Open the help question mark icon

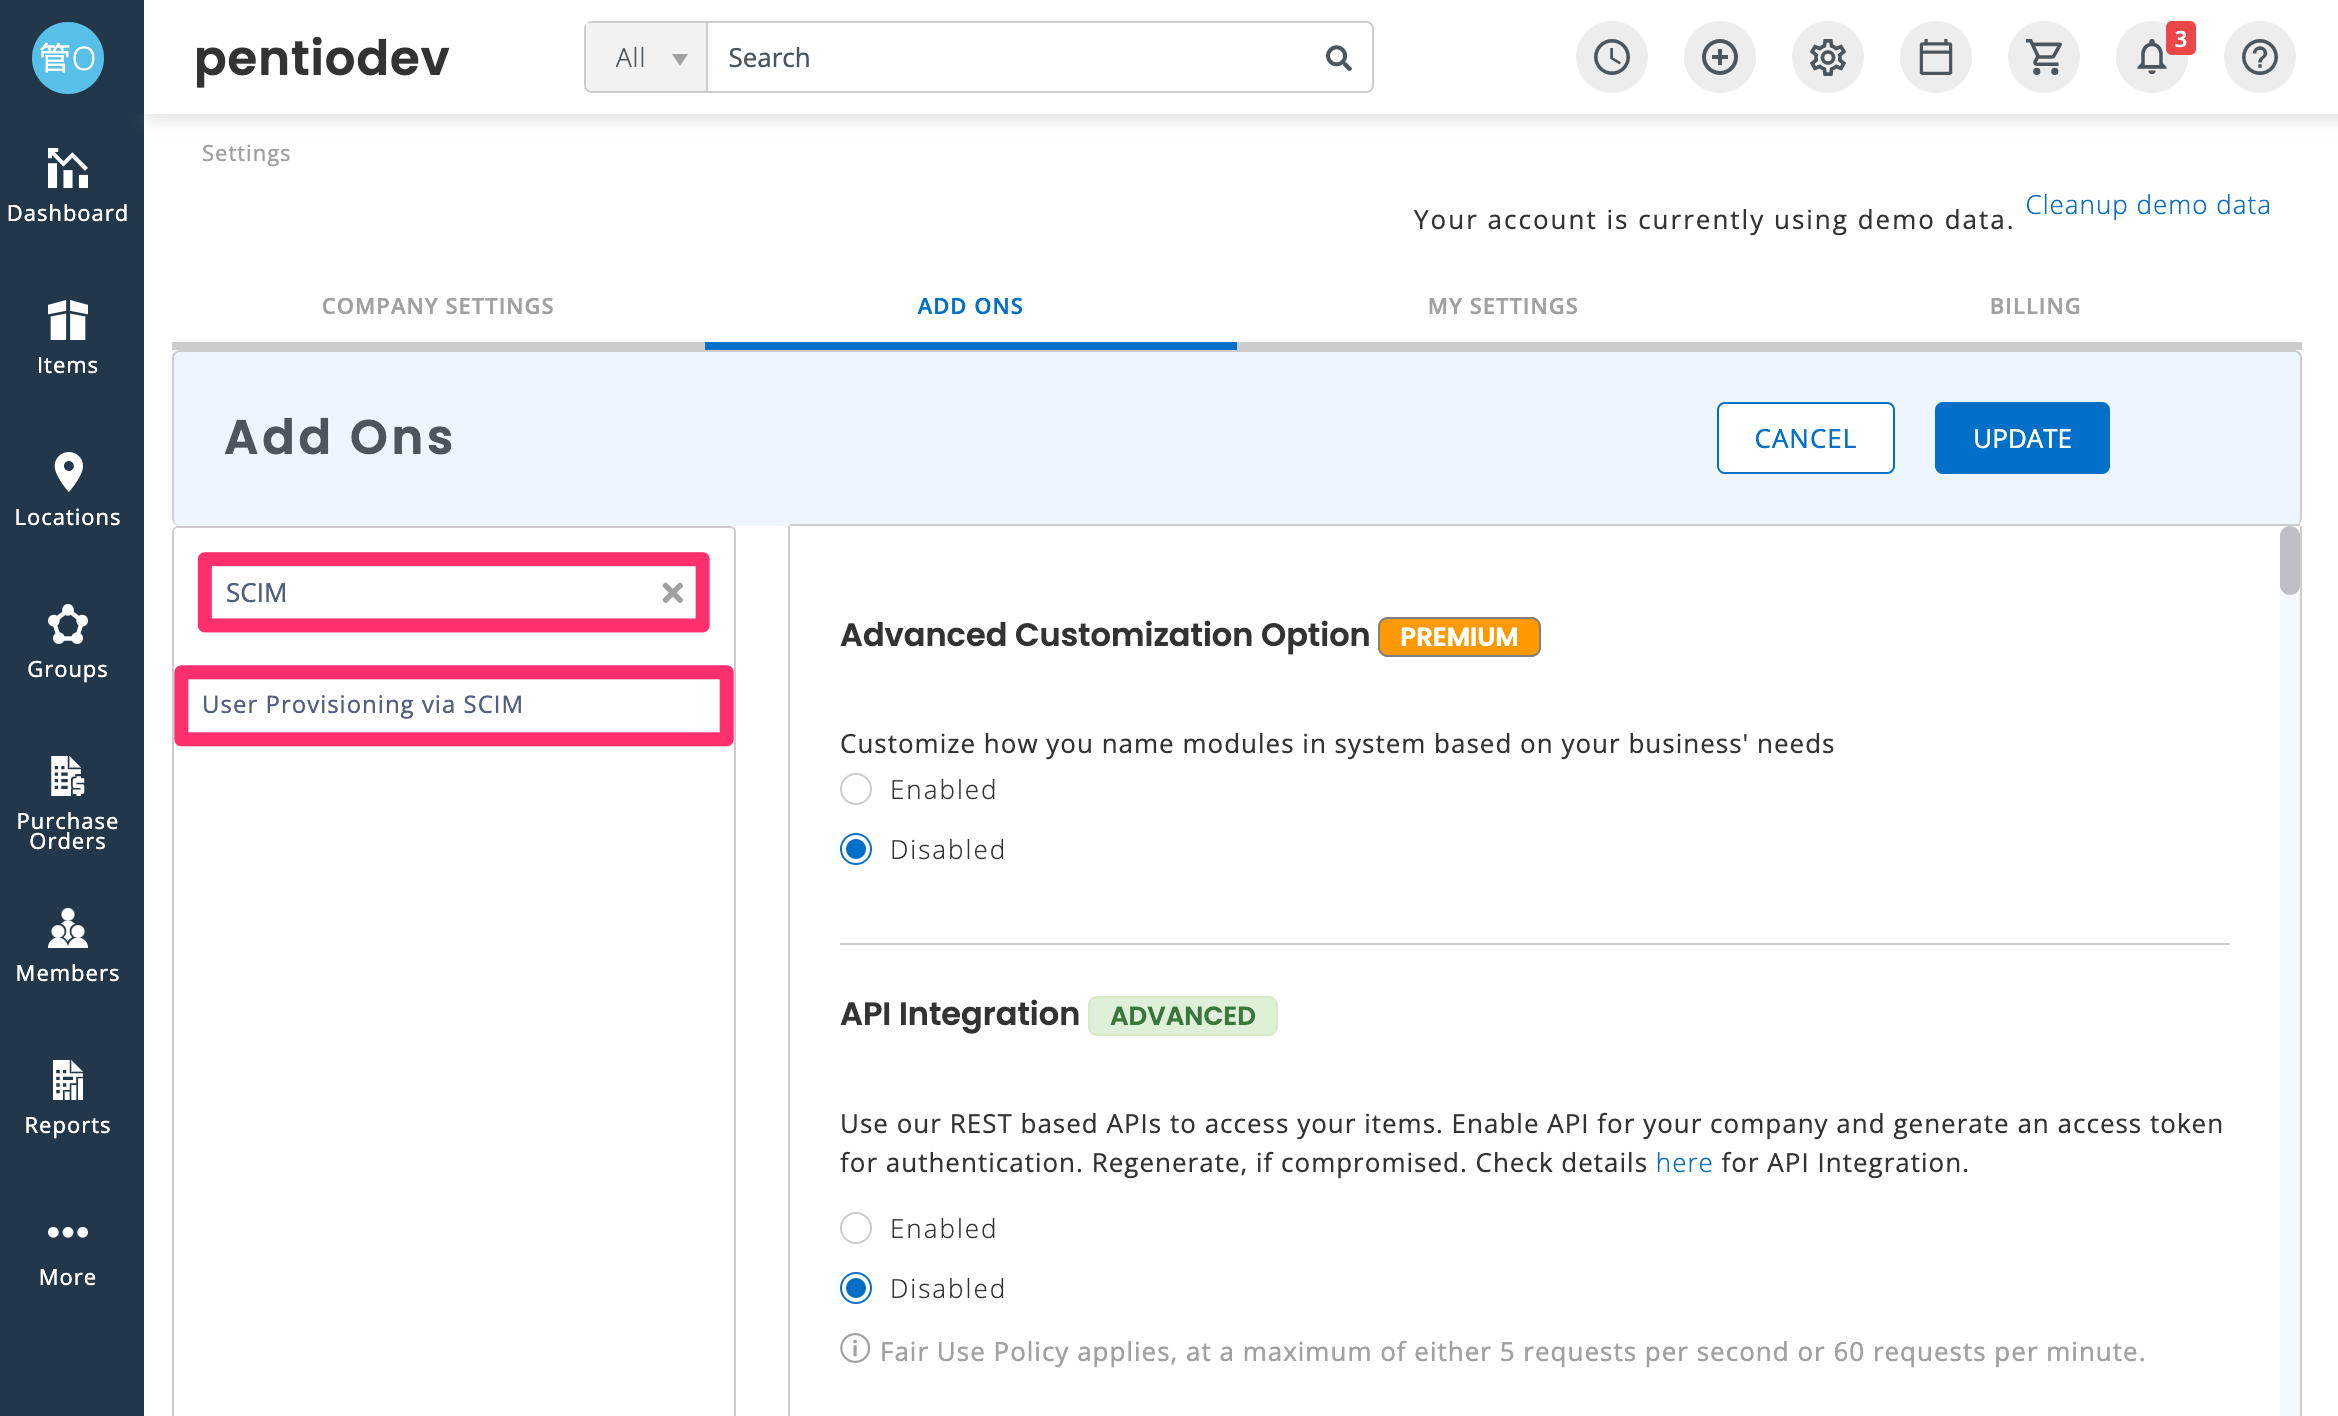coord(2260,57)
